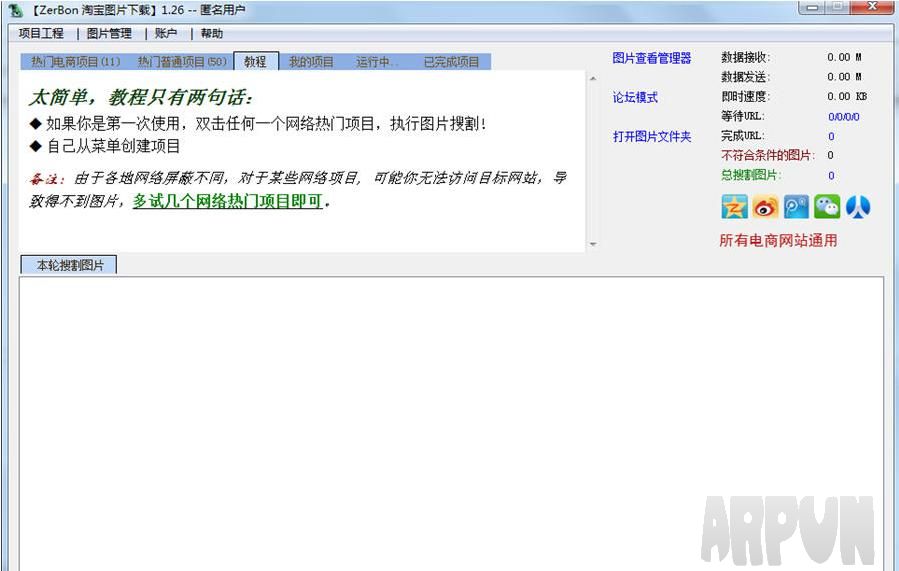Select the 教程 tab
This screenshot has width=899, height=571.
256,61
